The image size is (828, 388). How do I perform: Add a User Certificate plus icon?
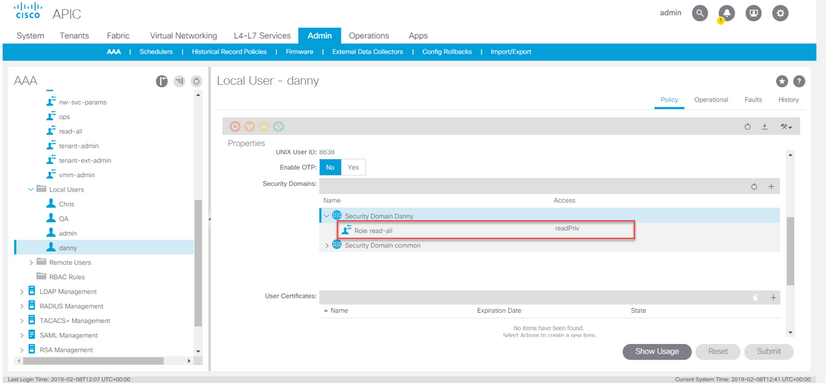[x=773, y=298]
